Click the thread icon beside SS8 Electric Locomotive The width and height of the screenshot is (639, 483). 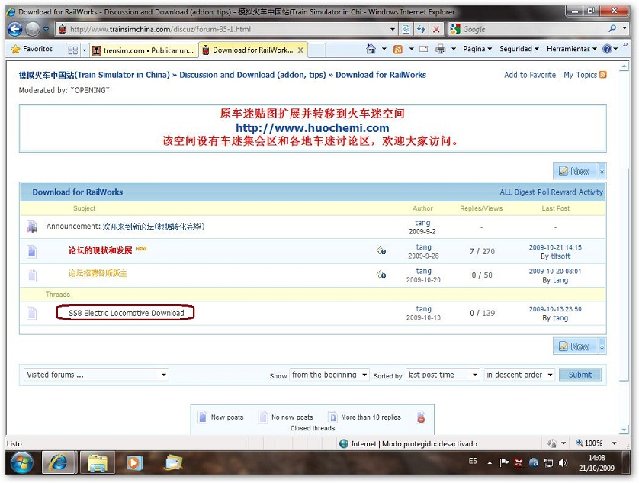pos(31,313)
